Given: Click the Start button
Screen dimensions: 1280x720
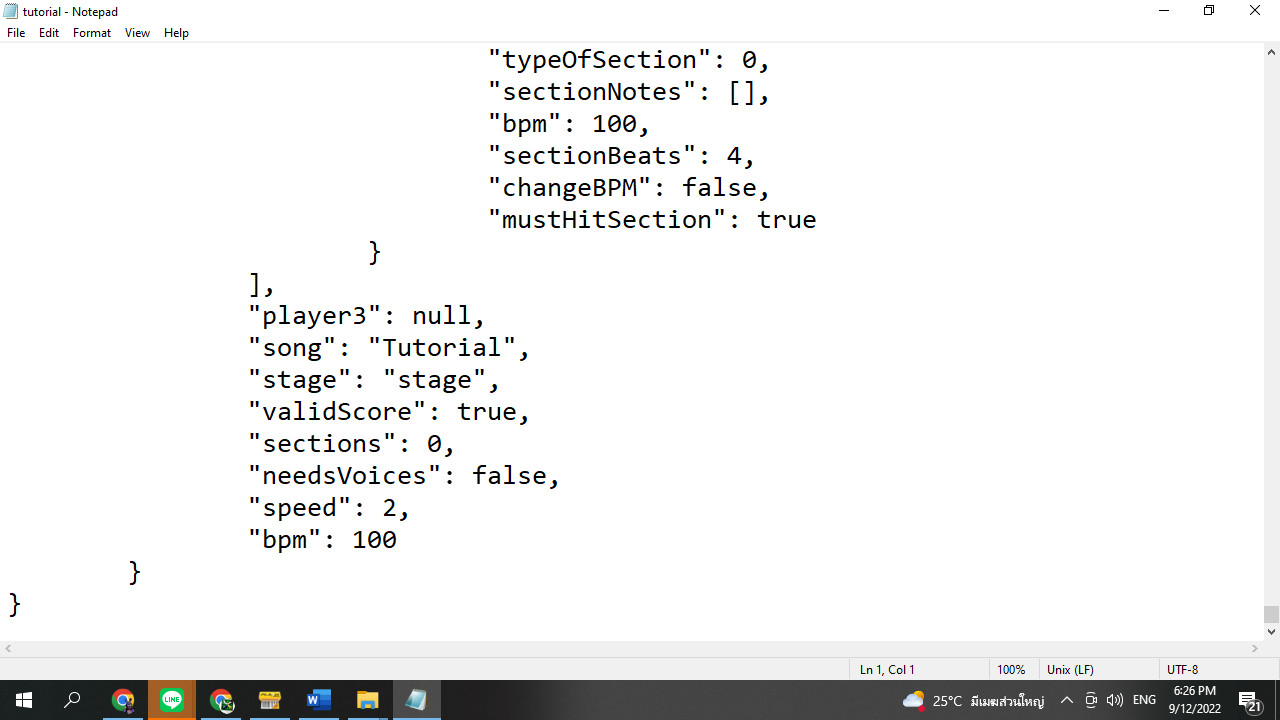Looking at the screenshot, I should [x=23, y=699].
